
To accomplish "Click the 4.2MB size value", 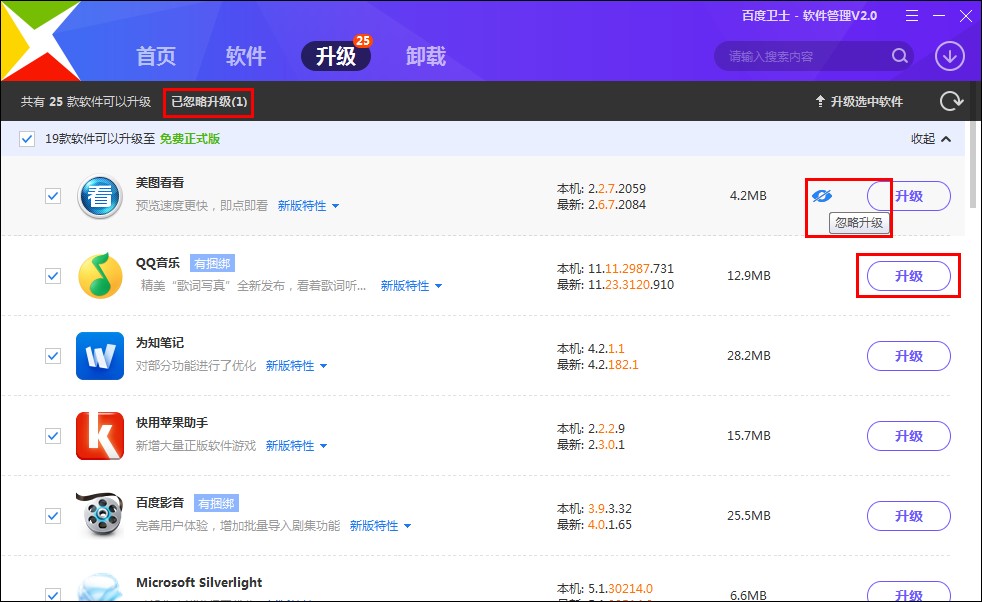I will [748, 195].
